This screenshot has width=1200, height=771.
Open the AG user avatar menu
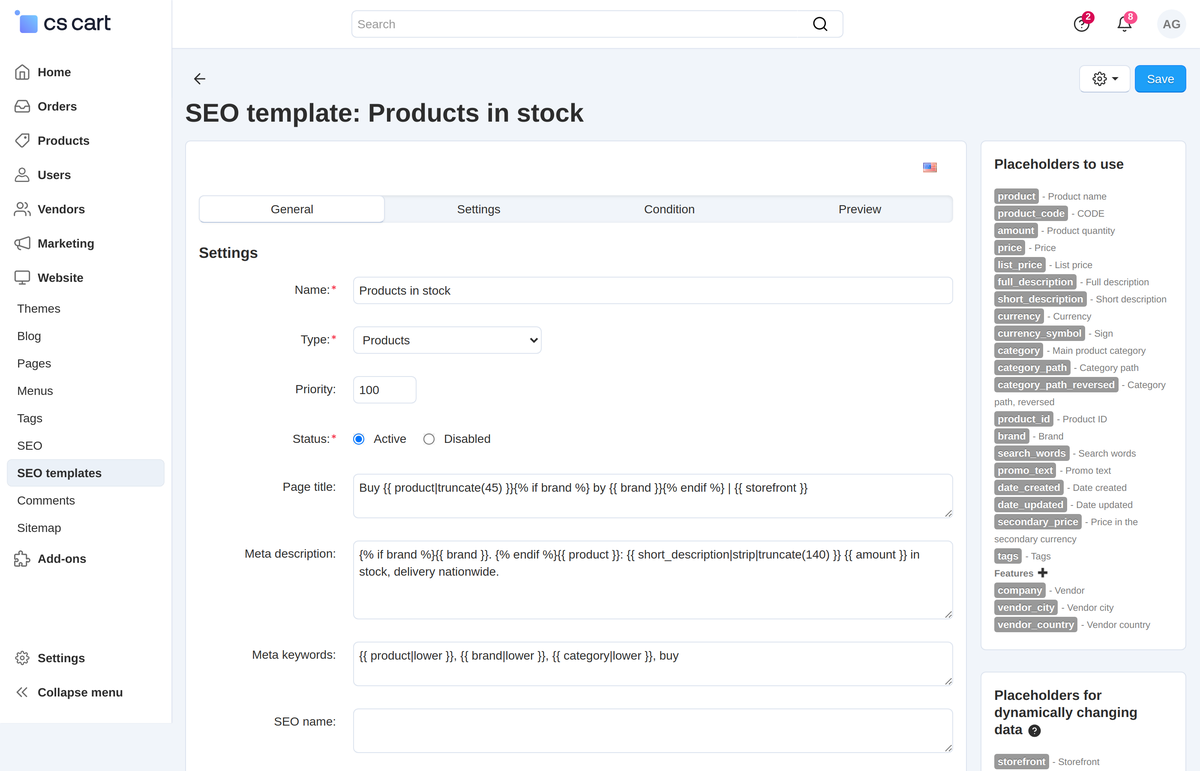pos(1171,24)
